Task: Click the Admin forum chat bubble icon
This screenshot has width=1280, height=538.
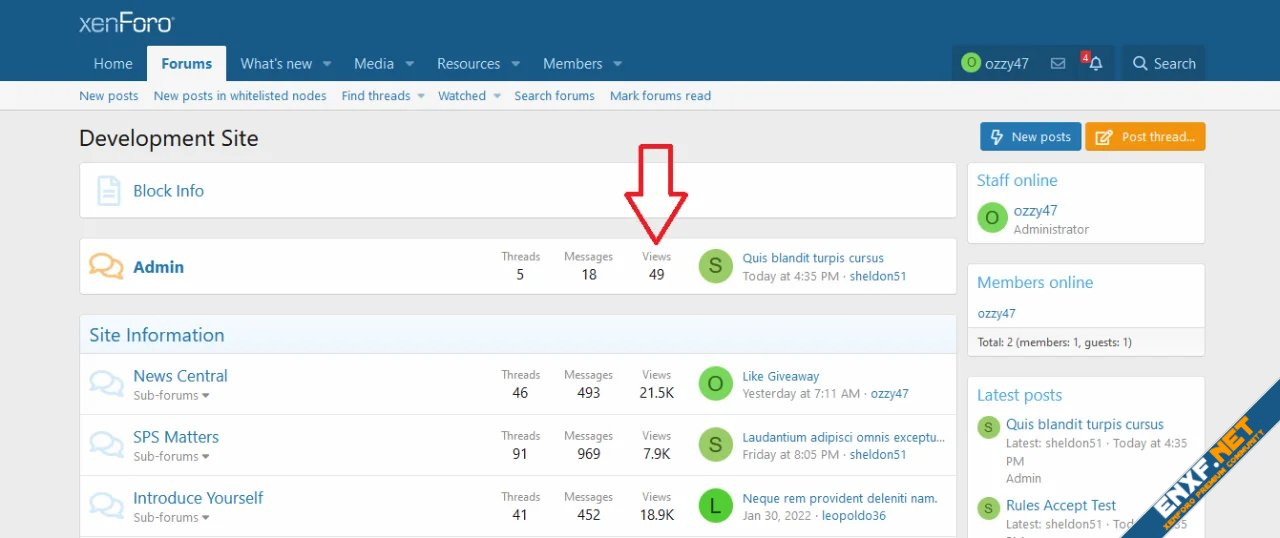Action: click(x=106, y=267)
